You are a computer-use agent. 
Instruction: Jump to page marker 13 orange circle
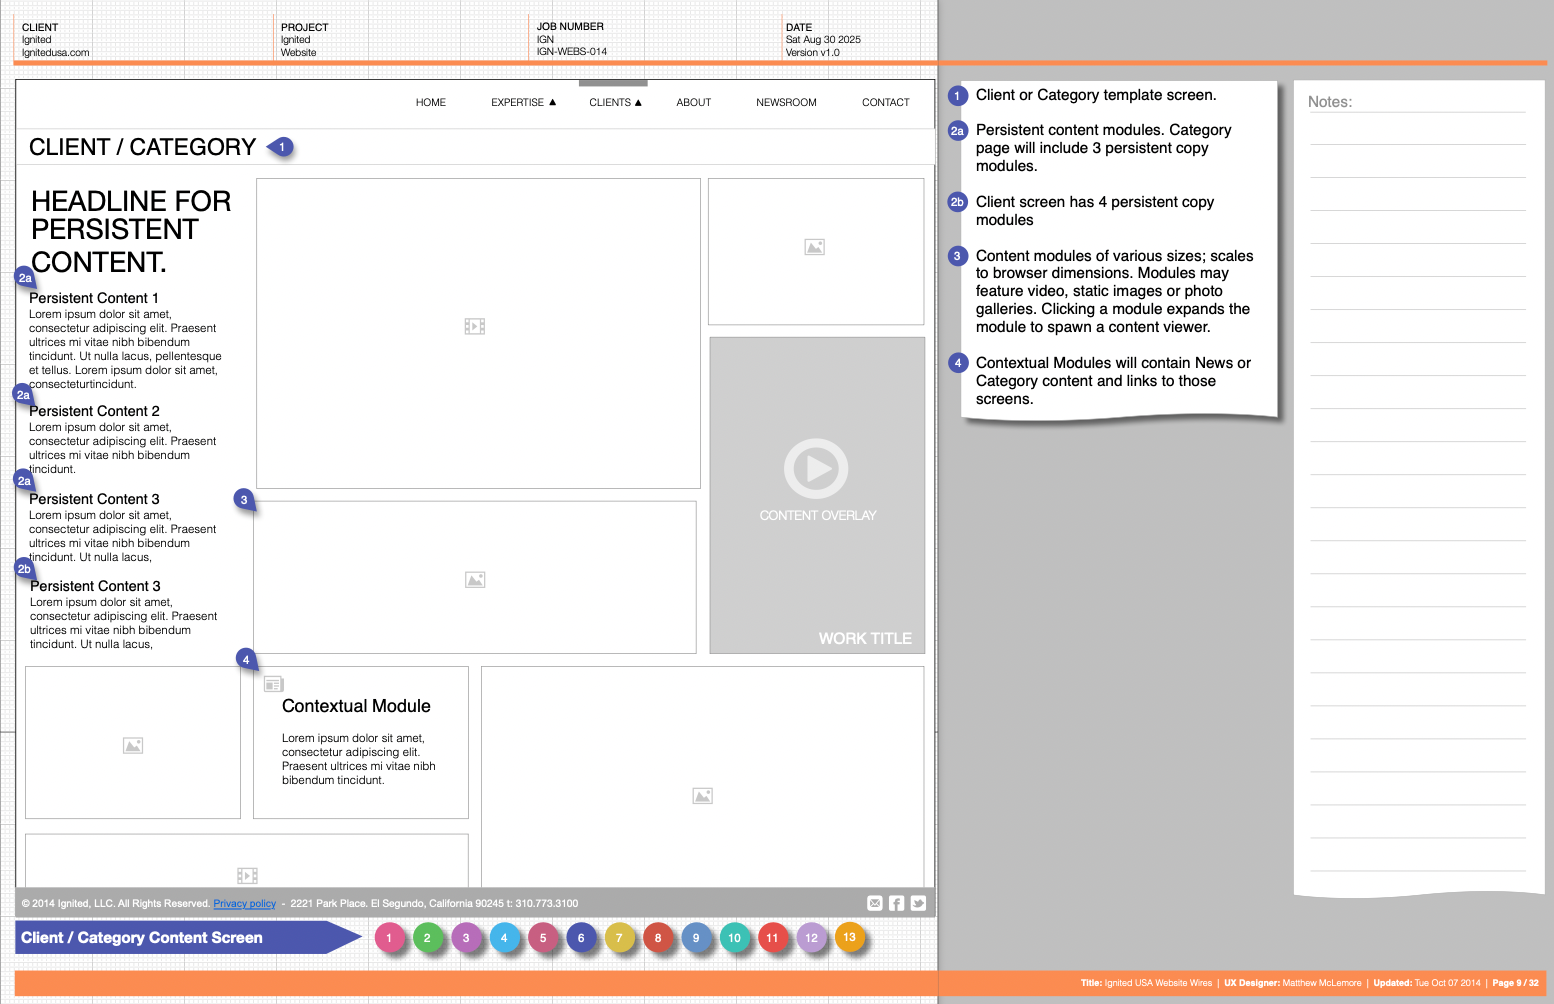(x=849, y=937)
